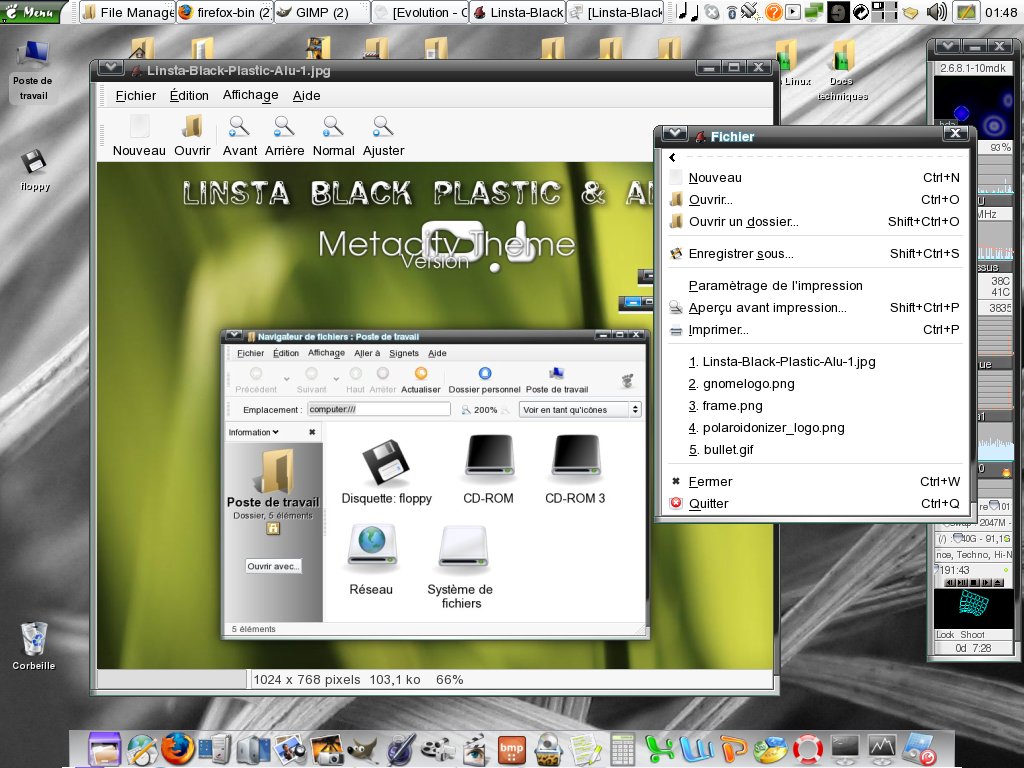The height and width of the screenshot is (768, 1024).
Task: Click the 01:48 clock in panel
Action: [x=1001, y=12]
